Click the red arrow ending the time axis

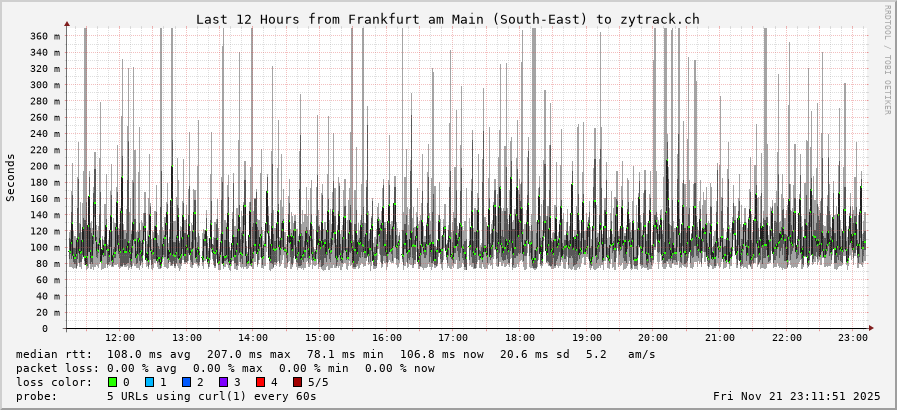tap(871, 328)
